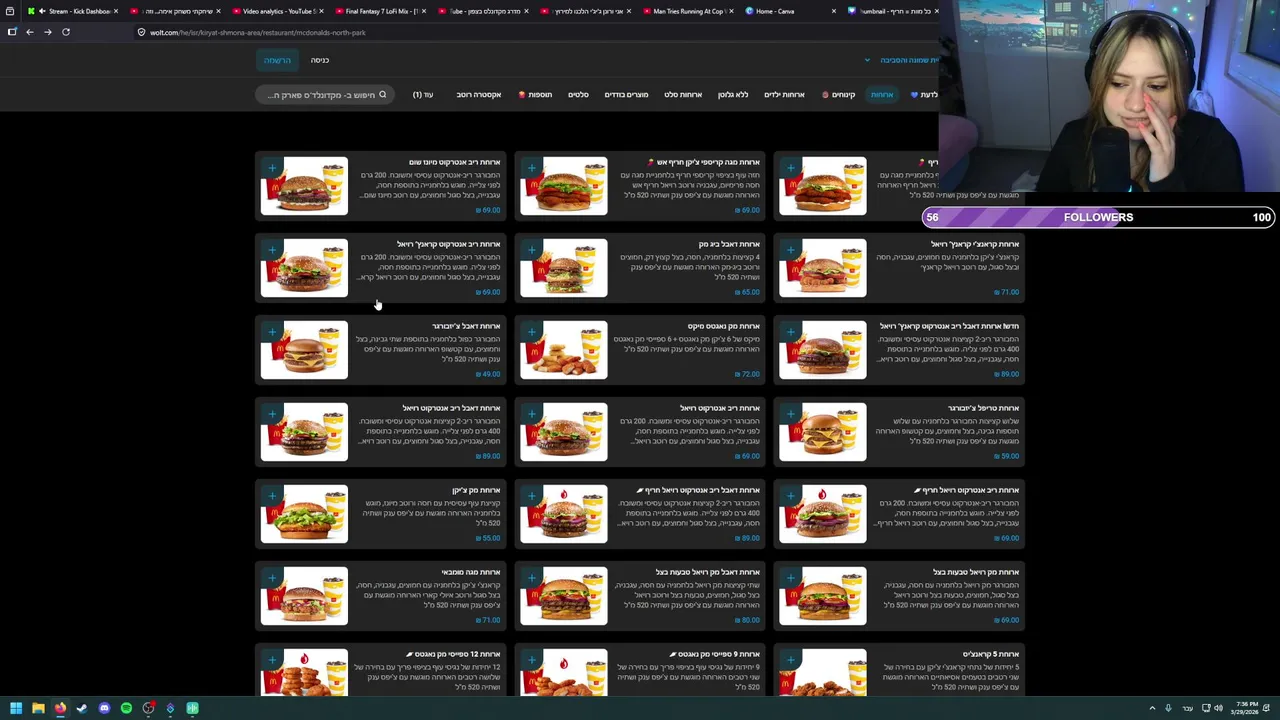Screen dimensions: 1280x720
Task: Go back with browser back arrow
Action: (x=30, y=32)
